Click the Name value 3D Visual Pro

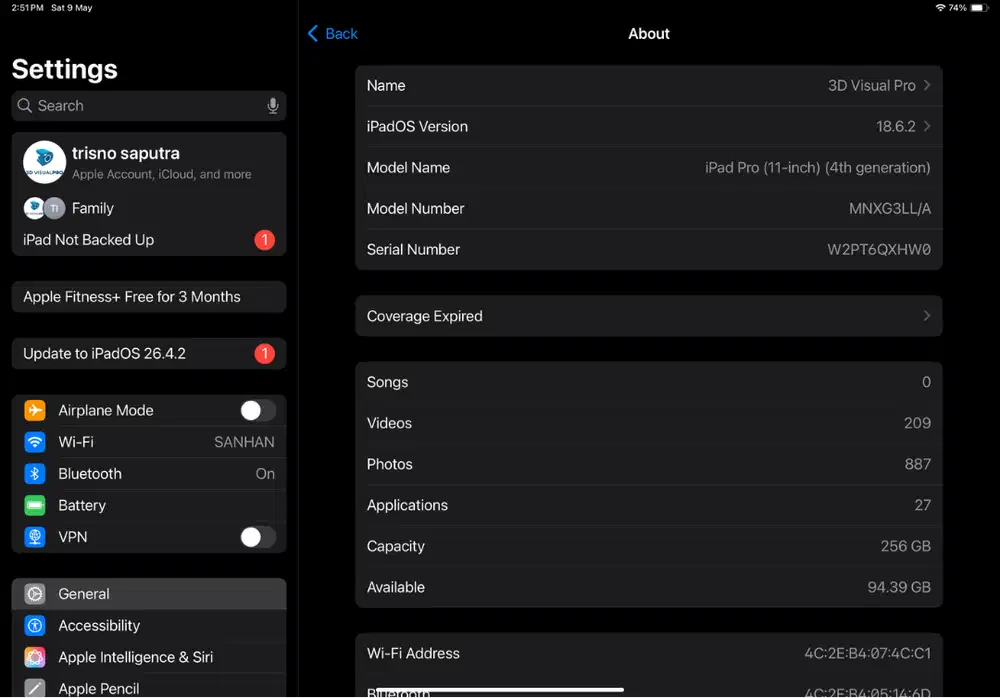[871, 85]
